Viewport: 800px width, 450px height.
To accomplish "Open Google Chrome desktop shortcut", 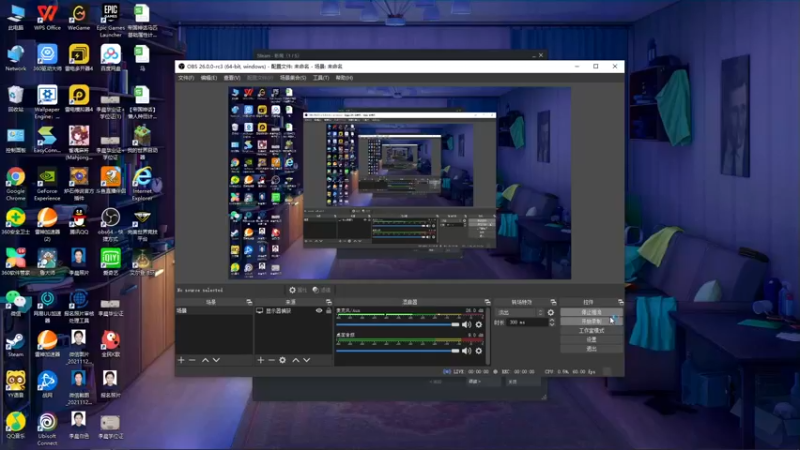I will (15, 184).
